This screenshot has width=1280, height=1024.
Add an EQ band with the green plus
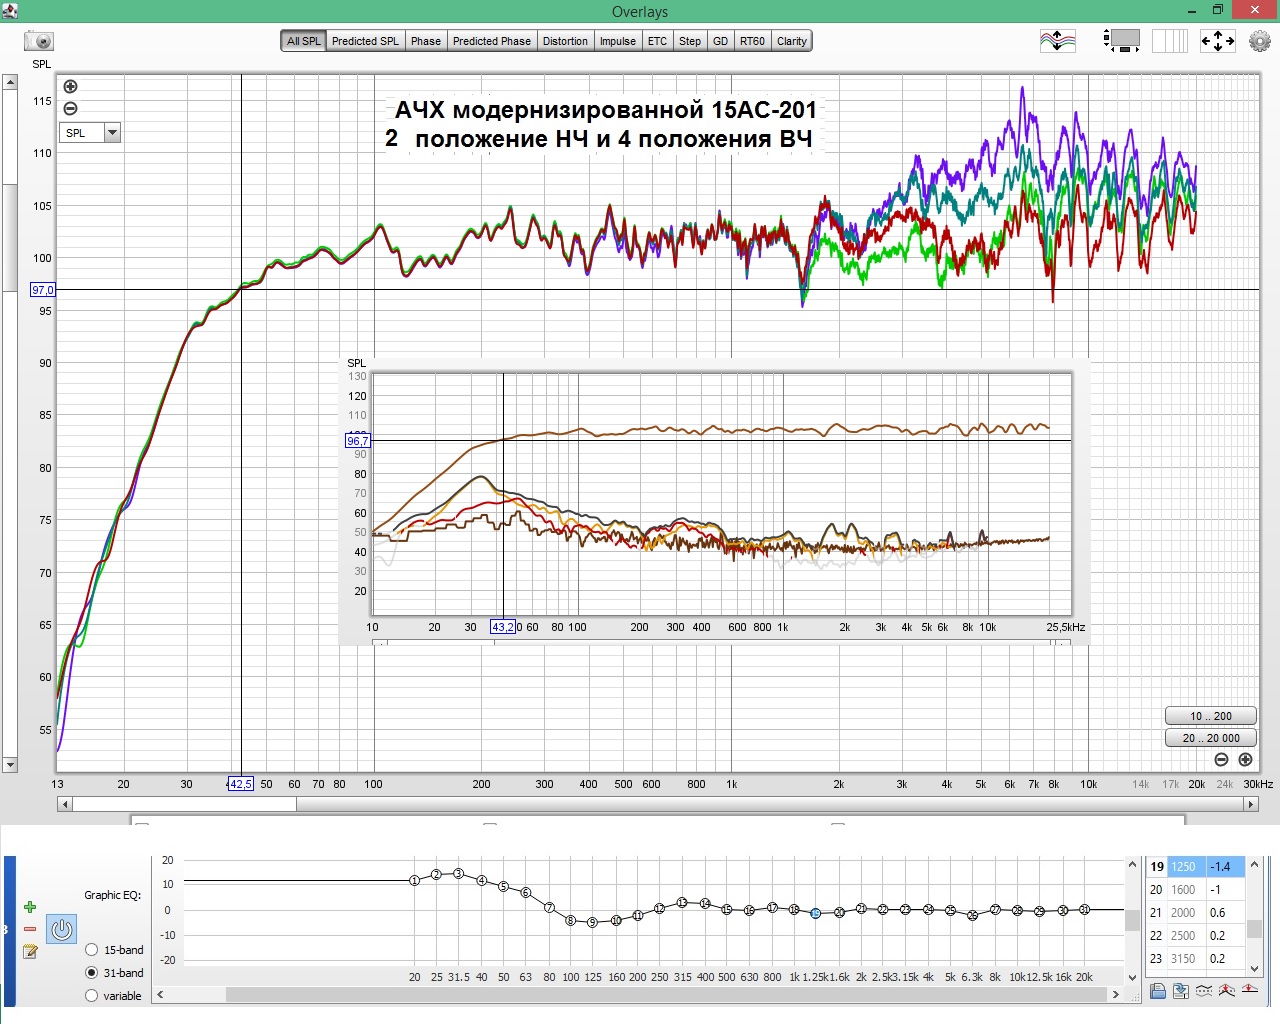click(30, 907)
